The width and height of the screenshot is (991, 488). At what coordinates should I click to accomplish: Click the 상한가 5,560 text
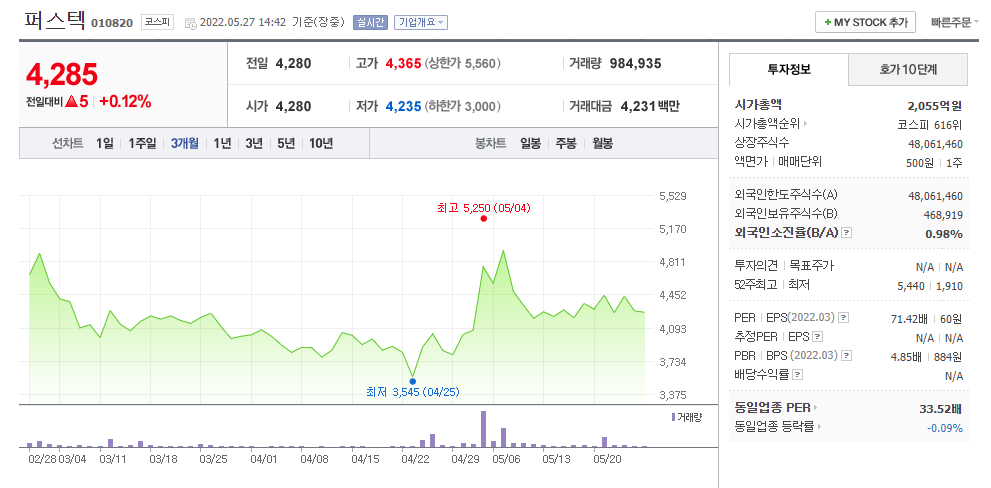[463, 63]
